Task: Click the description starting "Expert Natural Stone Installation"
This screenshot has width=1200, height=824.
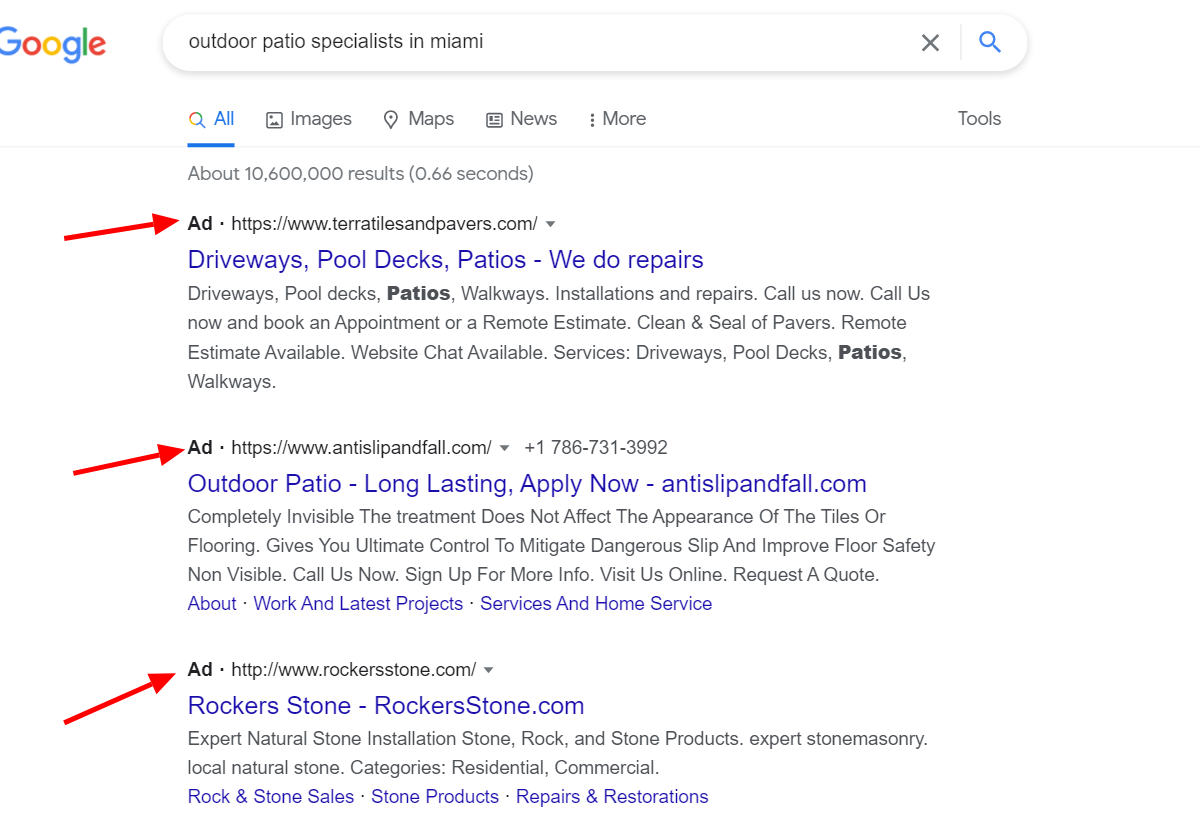Action: point(558,754)
